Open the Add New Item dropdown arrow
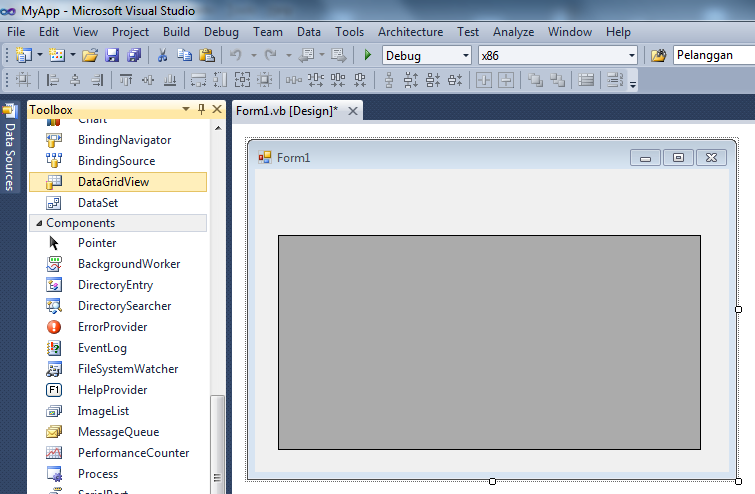Image resolution: width=755 pixels, height=494 pixels. (x=73, y=55)
